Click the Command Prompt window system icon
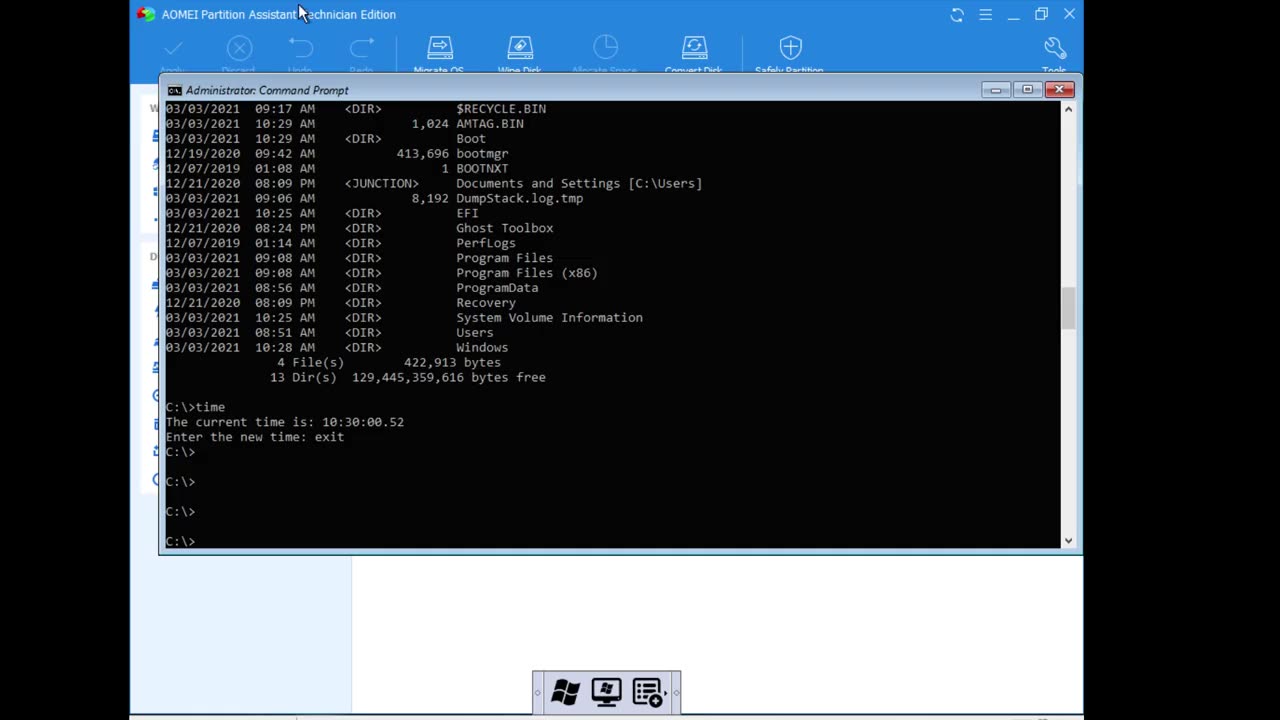1280x720 pixels. pos(174,90)
